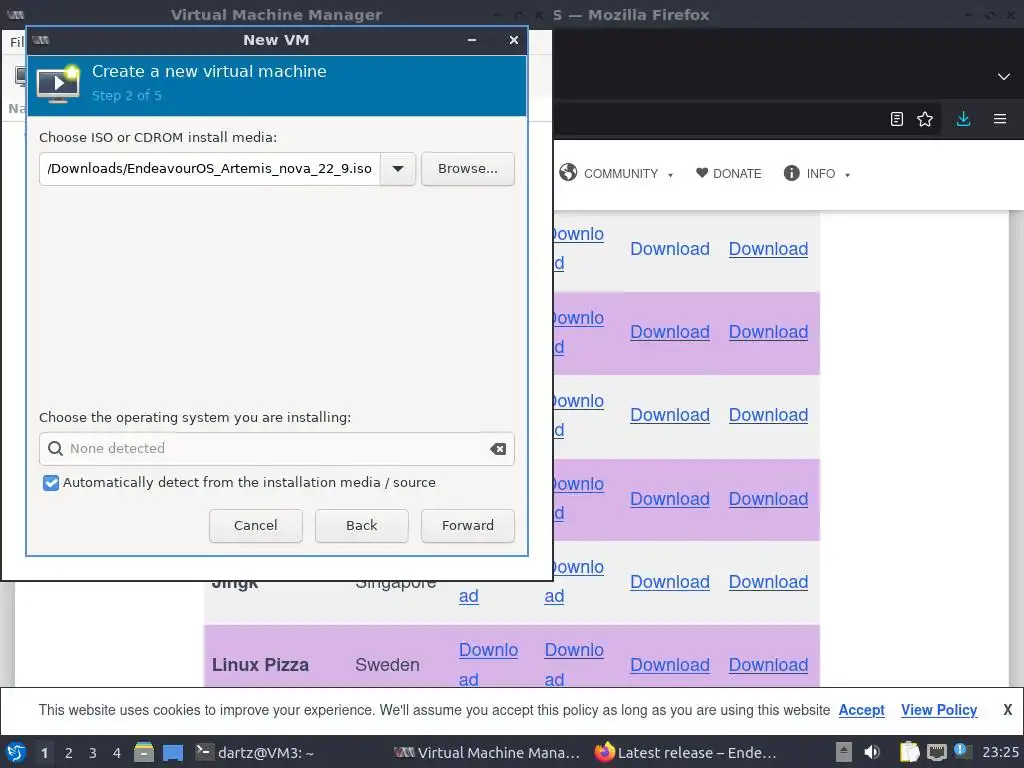Switch to workspace 2 in the taskbar

tap(69, 753)
